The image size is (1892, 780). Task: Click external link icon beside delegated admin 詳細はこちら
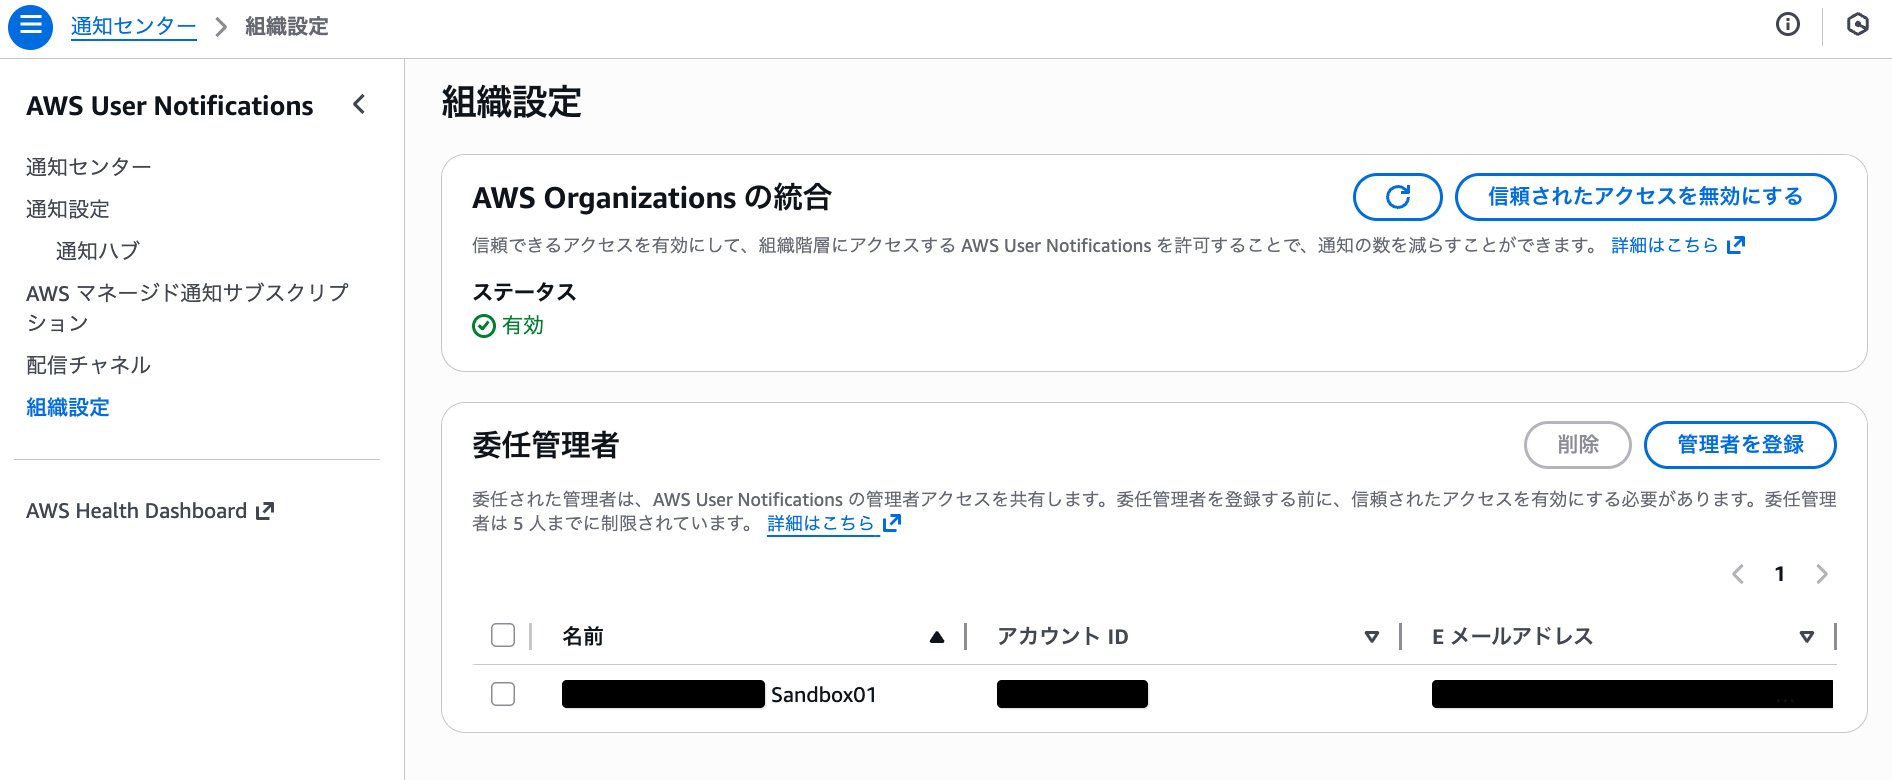(892, 523)
